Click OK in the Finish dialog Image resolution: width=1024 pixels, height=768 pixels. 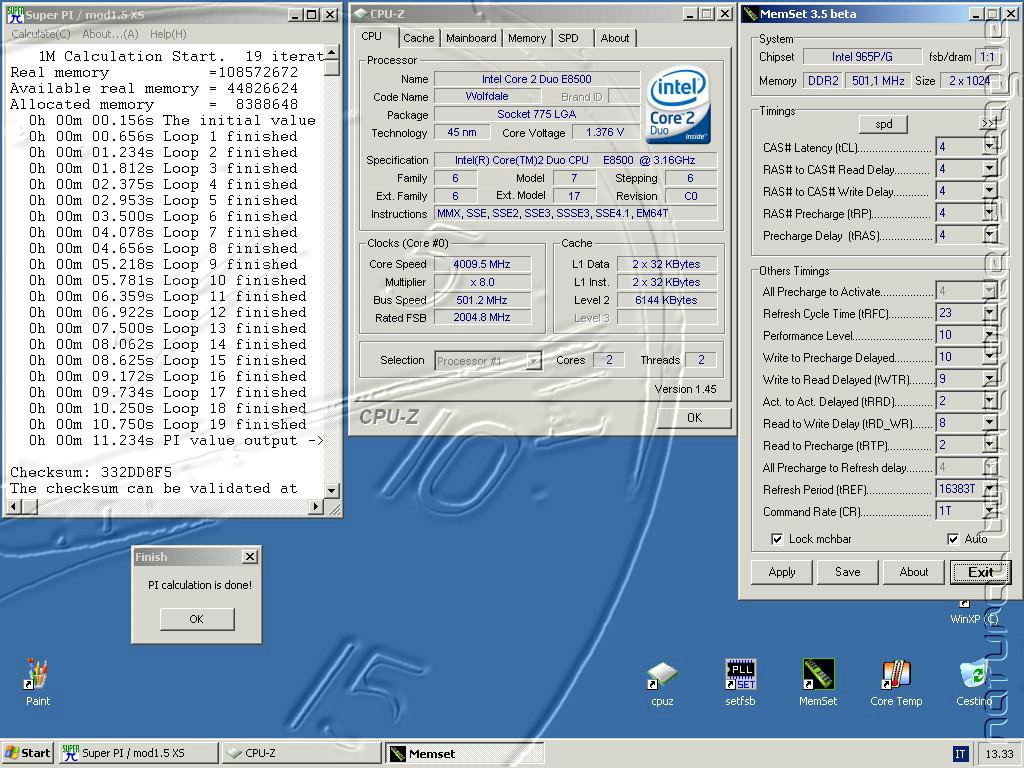197,618
